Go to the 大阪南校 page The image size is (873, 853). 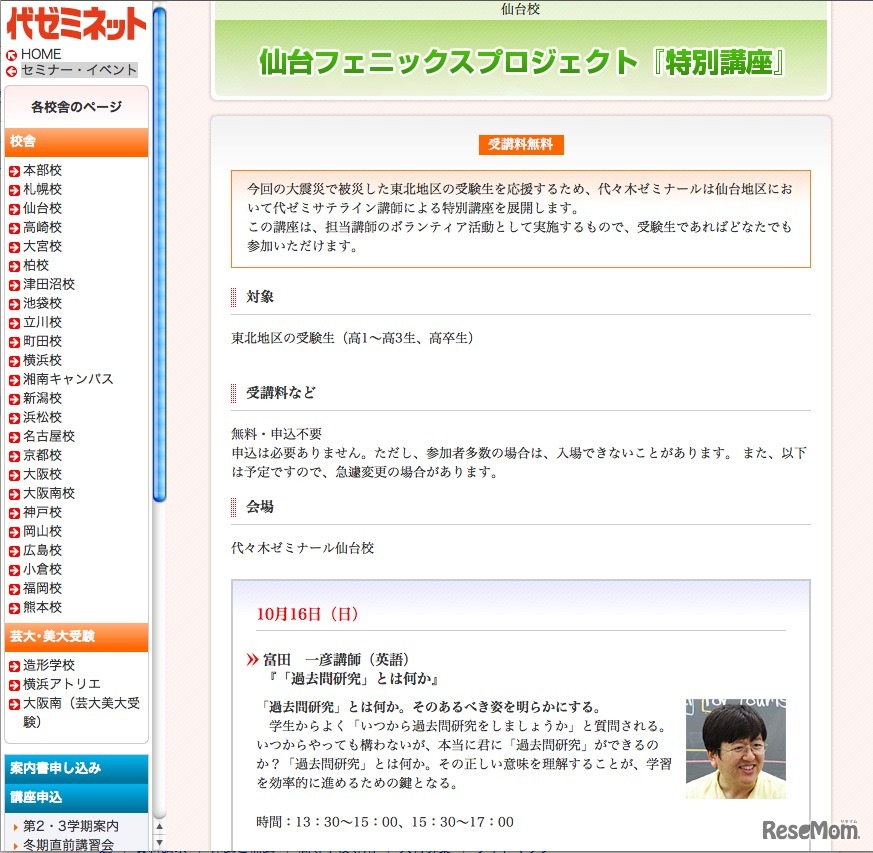tap(48, 493)
